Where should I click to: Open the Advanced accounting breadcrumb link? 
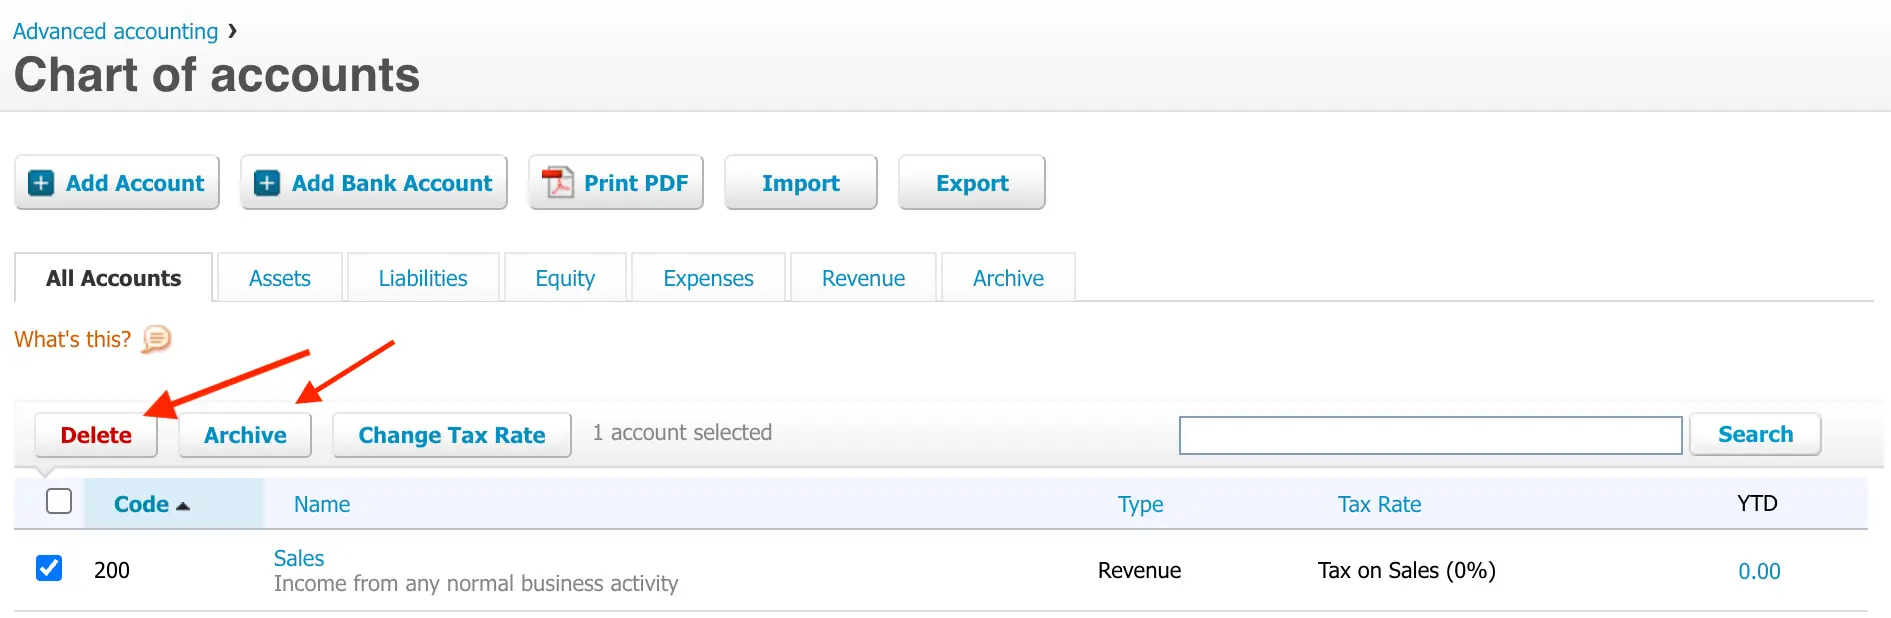(x=115, y=31)
